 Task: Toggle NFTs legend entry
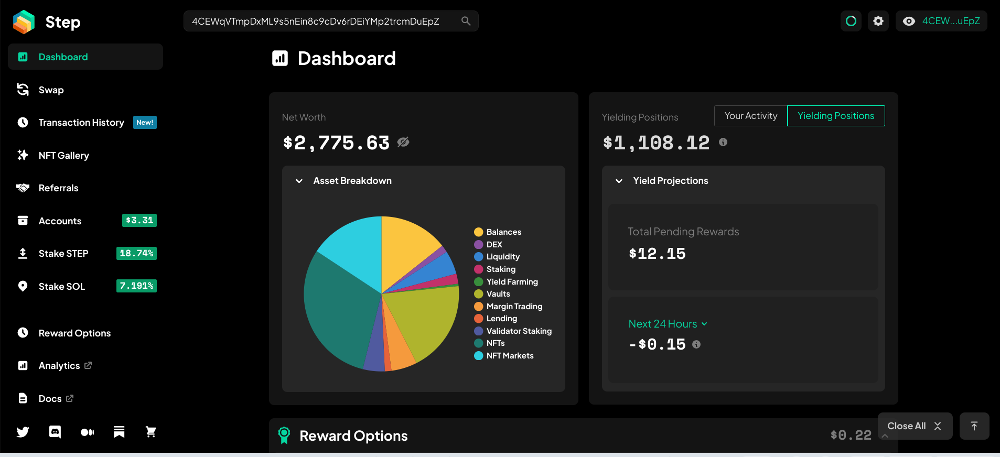[489, 343]
